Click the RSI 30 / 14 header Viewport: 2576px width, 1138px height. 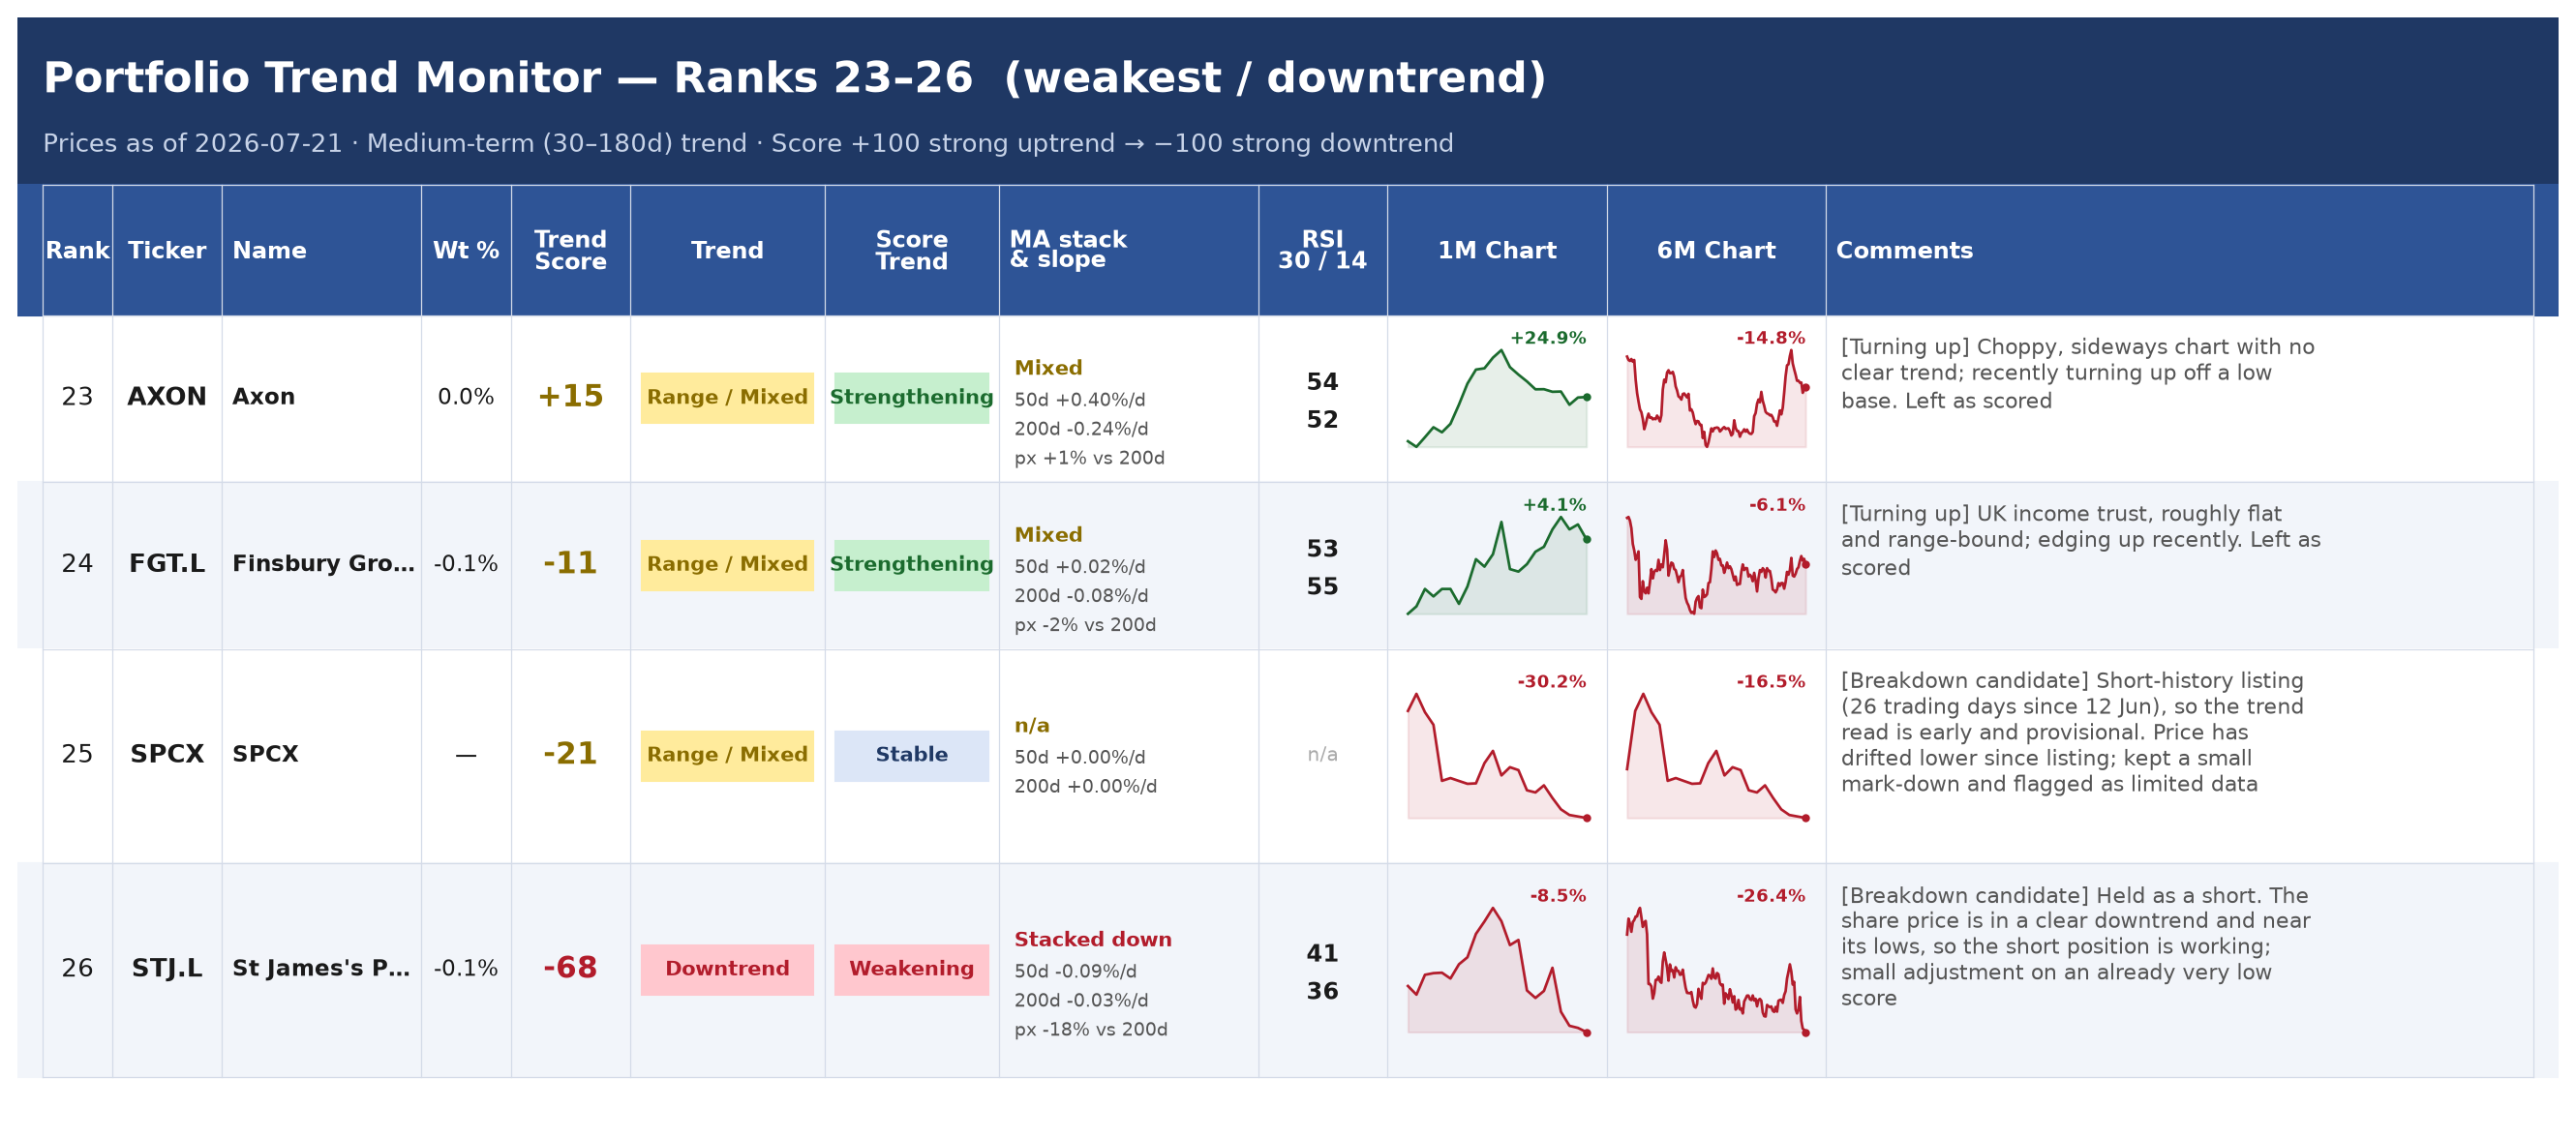(x=1322, y=250)
